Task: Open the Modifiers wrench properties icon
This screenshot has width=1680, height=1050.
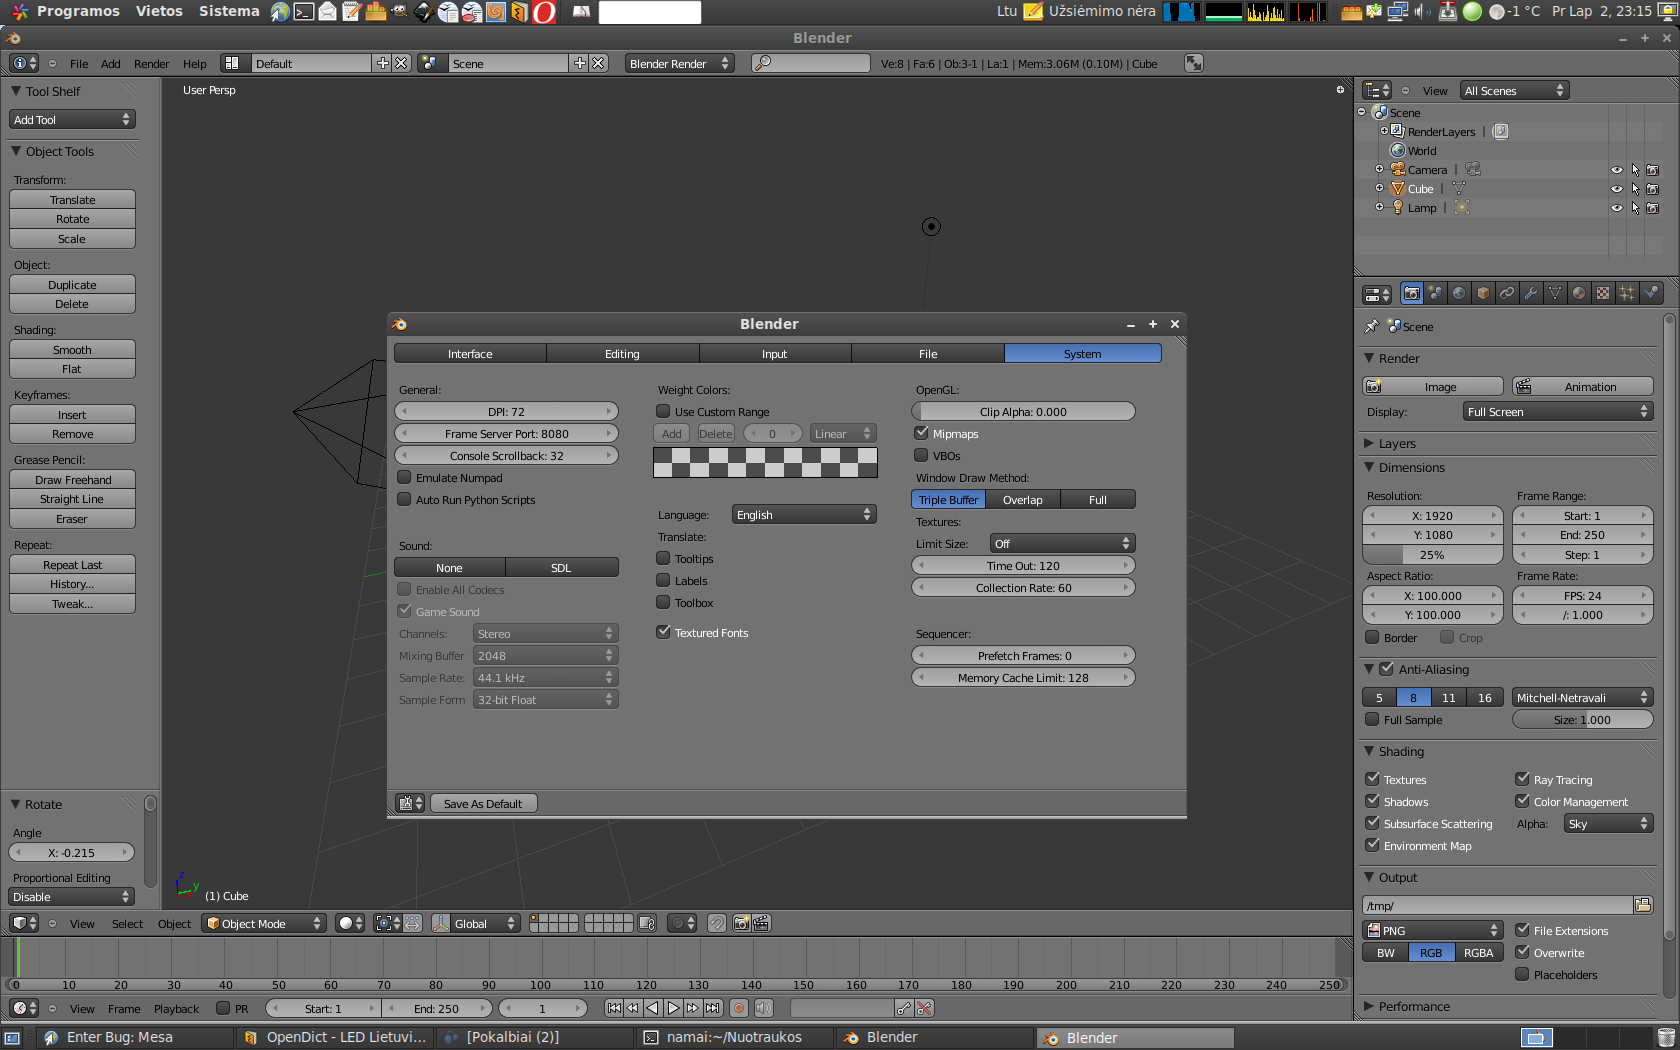Action: (x=1531, y=293)
